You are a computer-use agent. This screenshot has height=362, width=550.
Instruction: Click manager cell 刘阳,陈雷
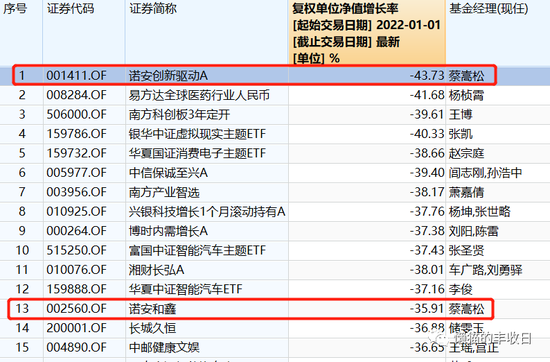[474, 231]
